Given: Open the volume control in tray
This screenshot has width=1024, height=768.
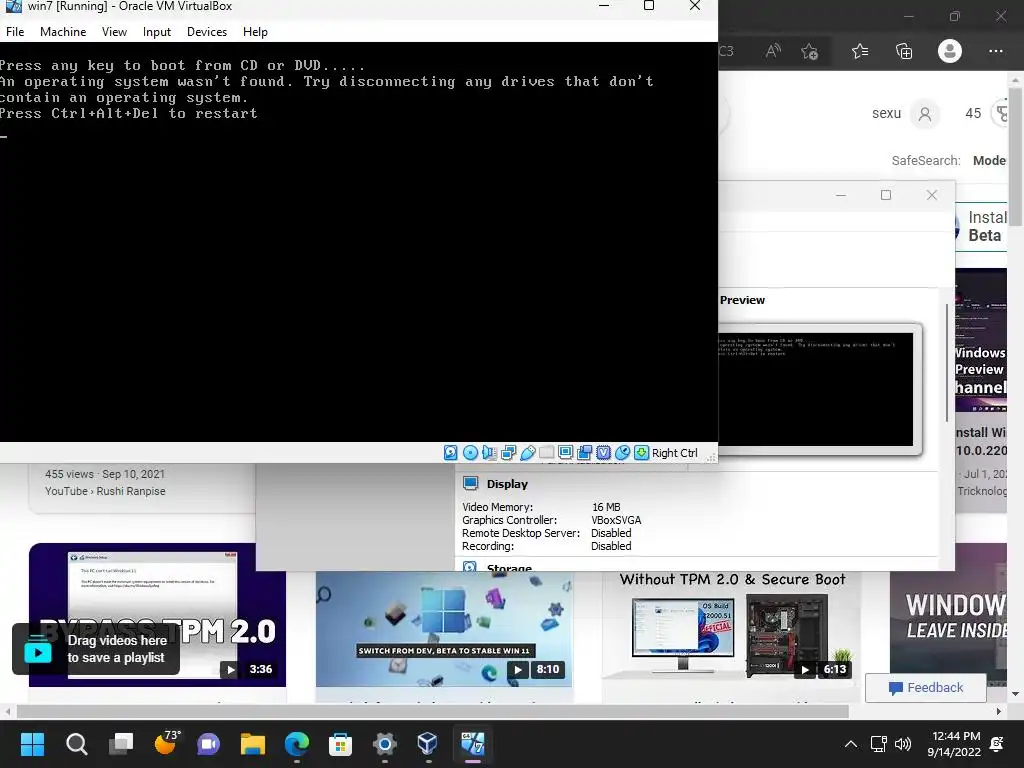Looking at the screenshot, I should tap(903, 744).
